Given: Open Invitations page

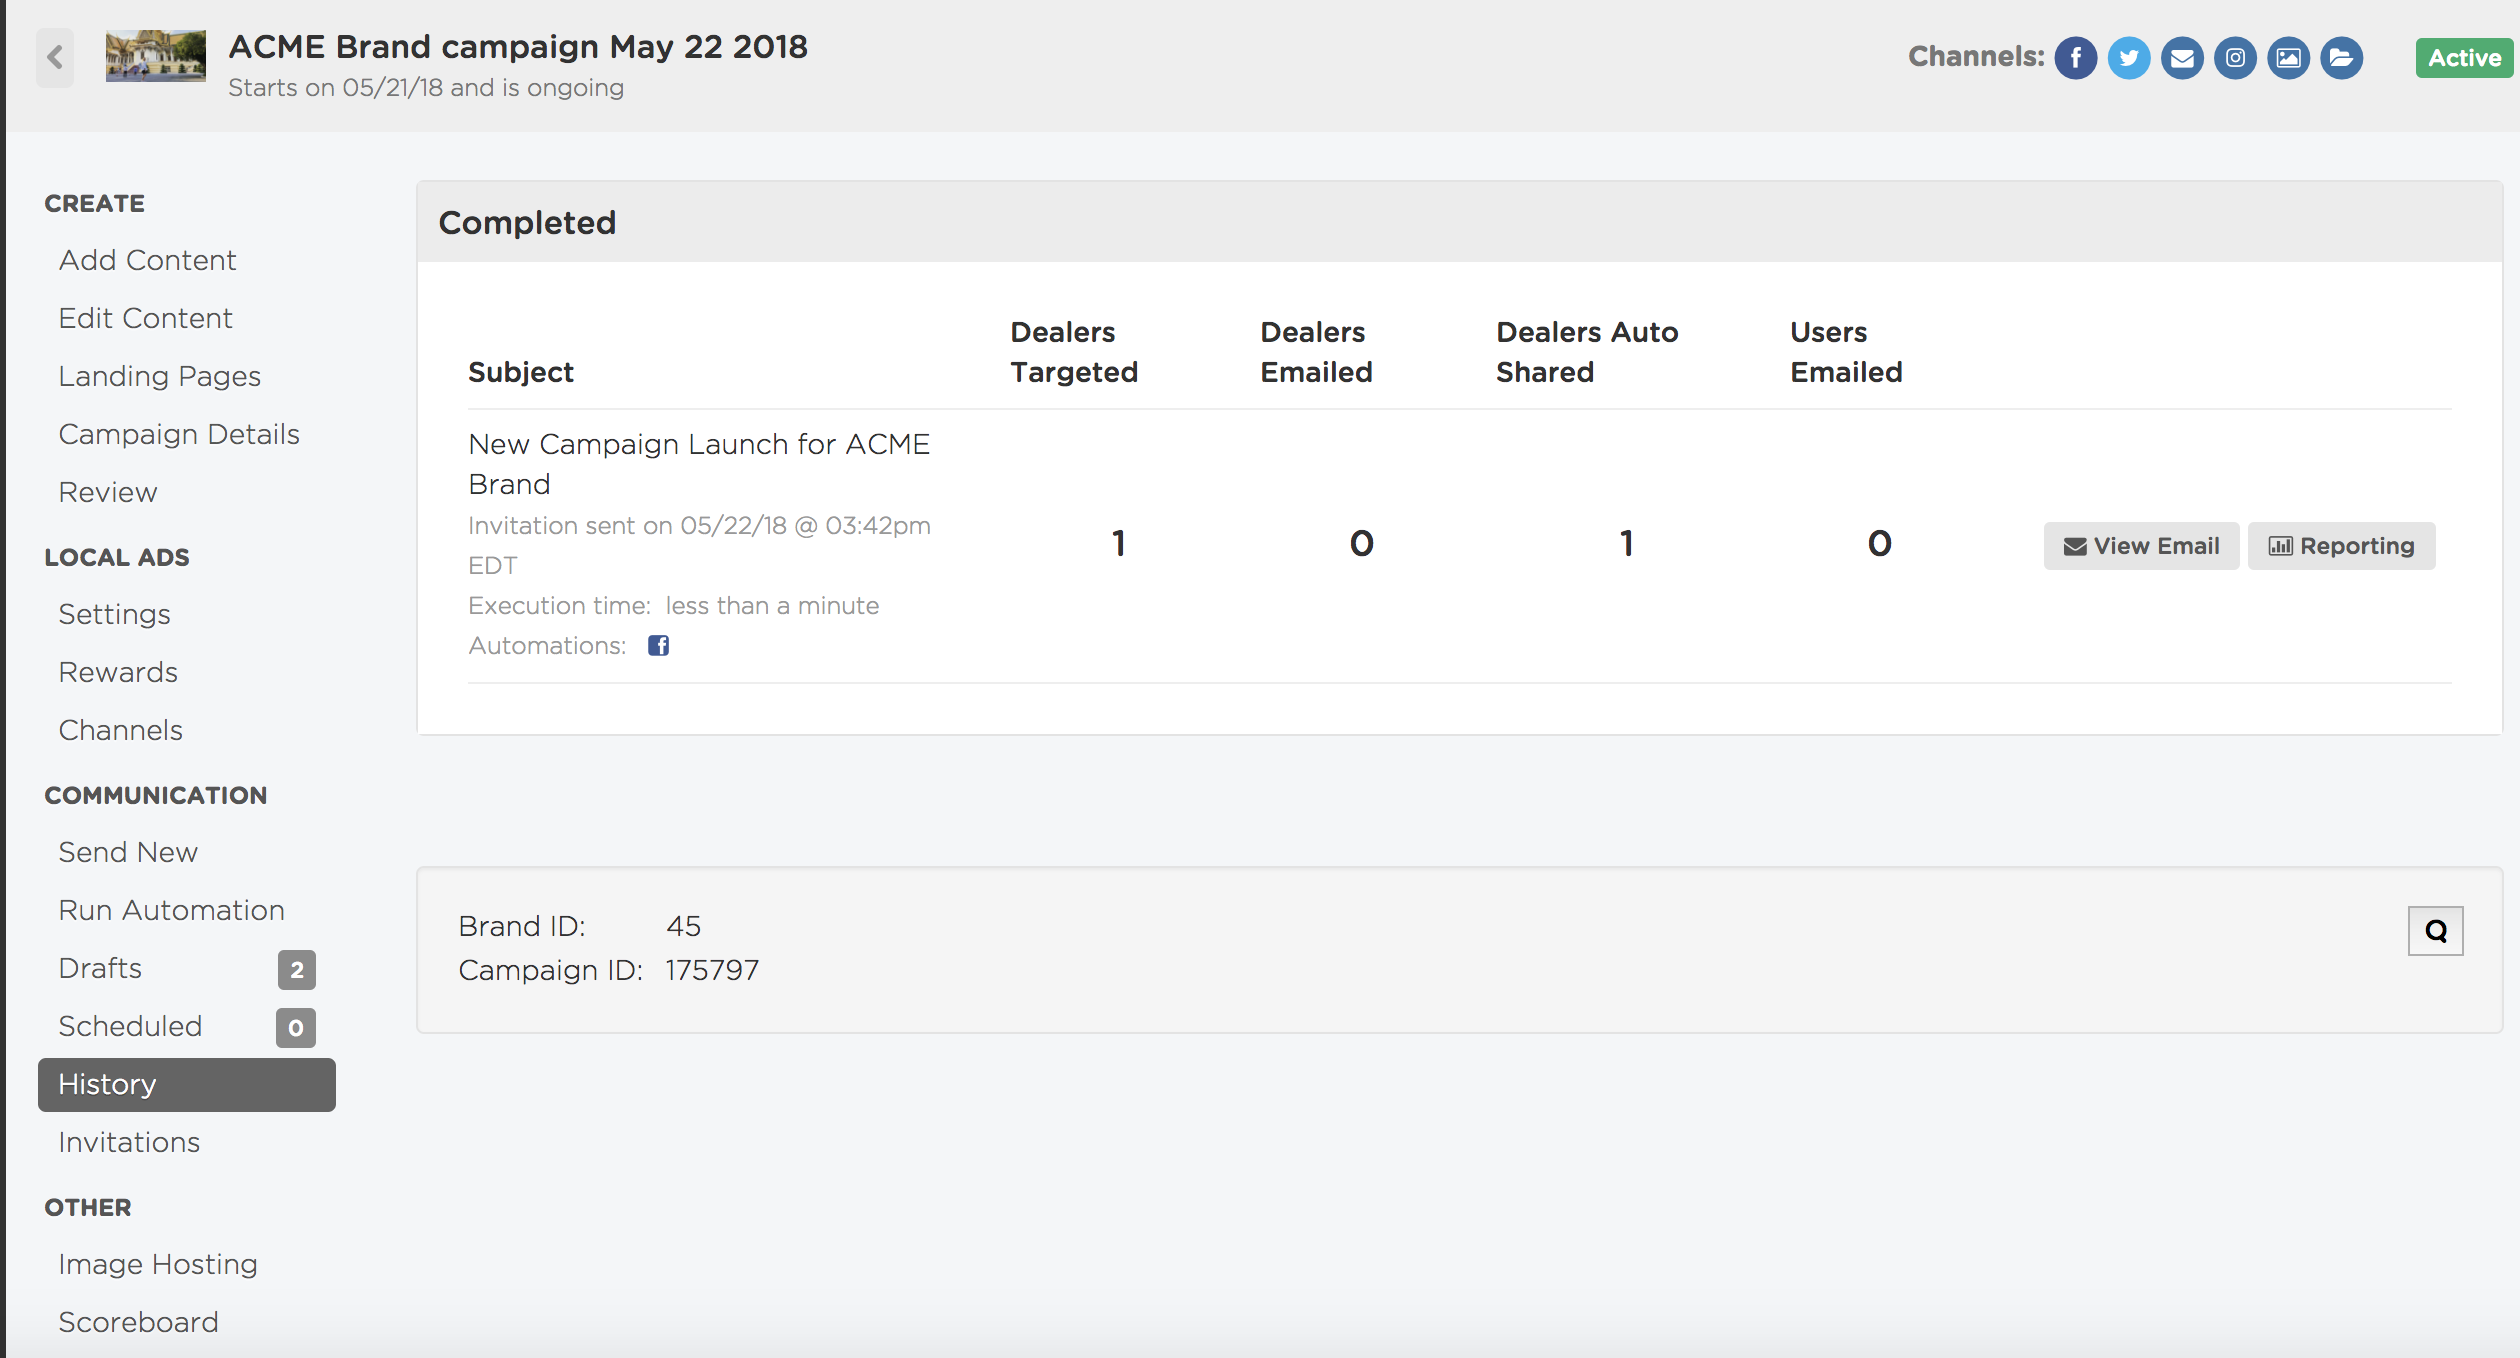Looking at the screenshot, I should point(130,1142).
